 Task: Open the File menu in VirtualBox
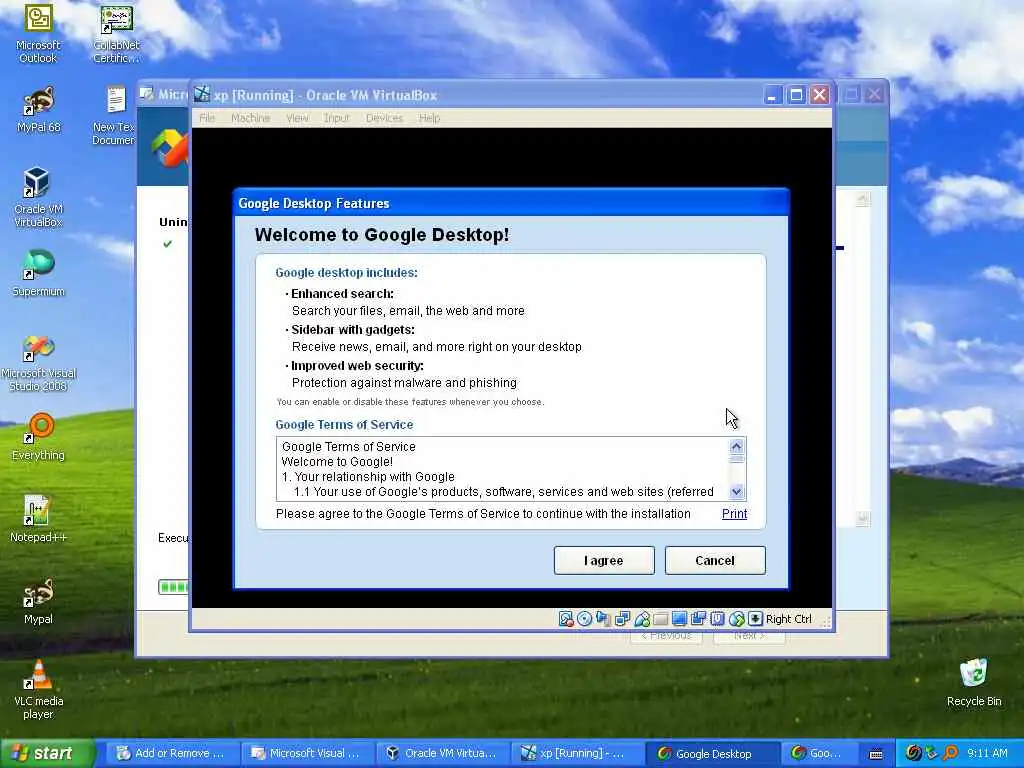(x=207, y=118)
